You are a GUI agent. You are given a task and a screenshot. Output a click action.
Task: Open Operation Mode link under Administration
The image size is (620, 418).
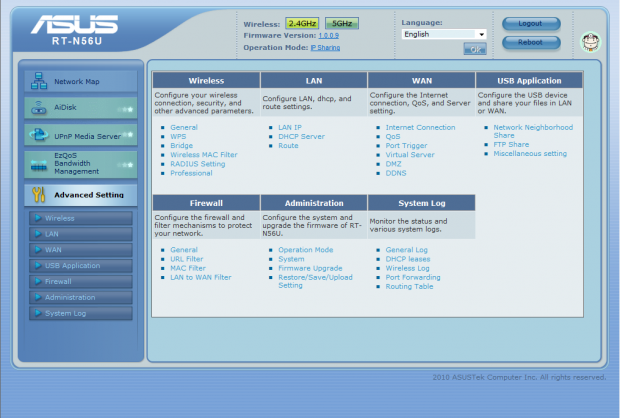click(306, 250)
